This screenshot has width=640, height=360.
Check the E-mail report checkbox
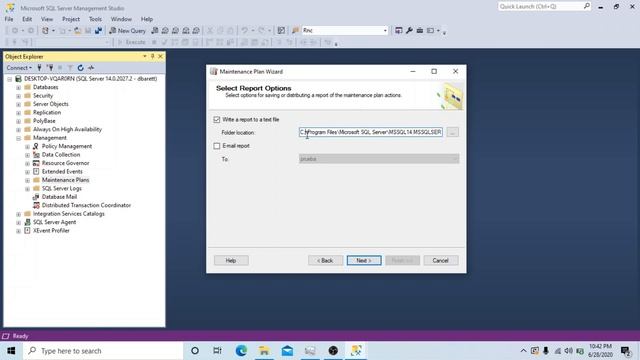(217, 146)
